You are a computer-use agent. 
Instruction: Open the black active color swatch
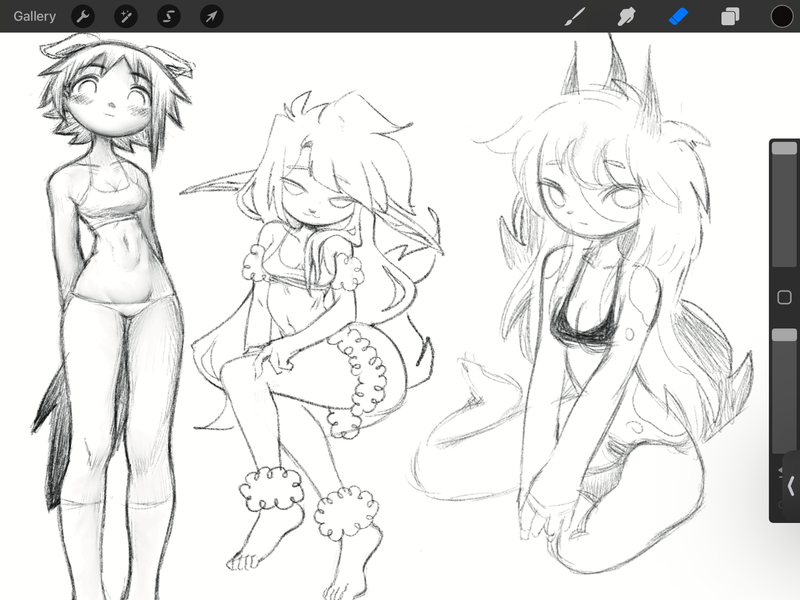[x=781, y=16]
